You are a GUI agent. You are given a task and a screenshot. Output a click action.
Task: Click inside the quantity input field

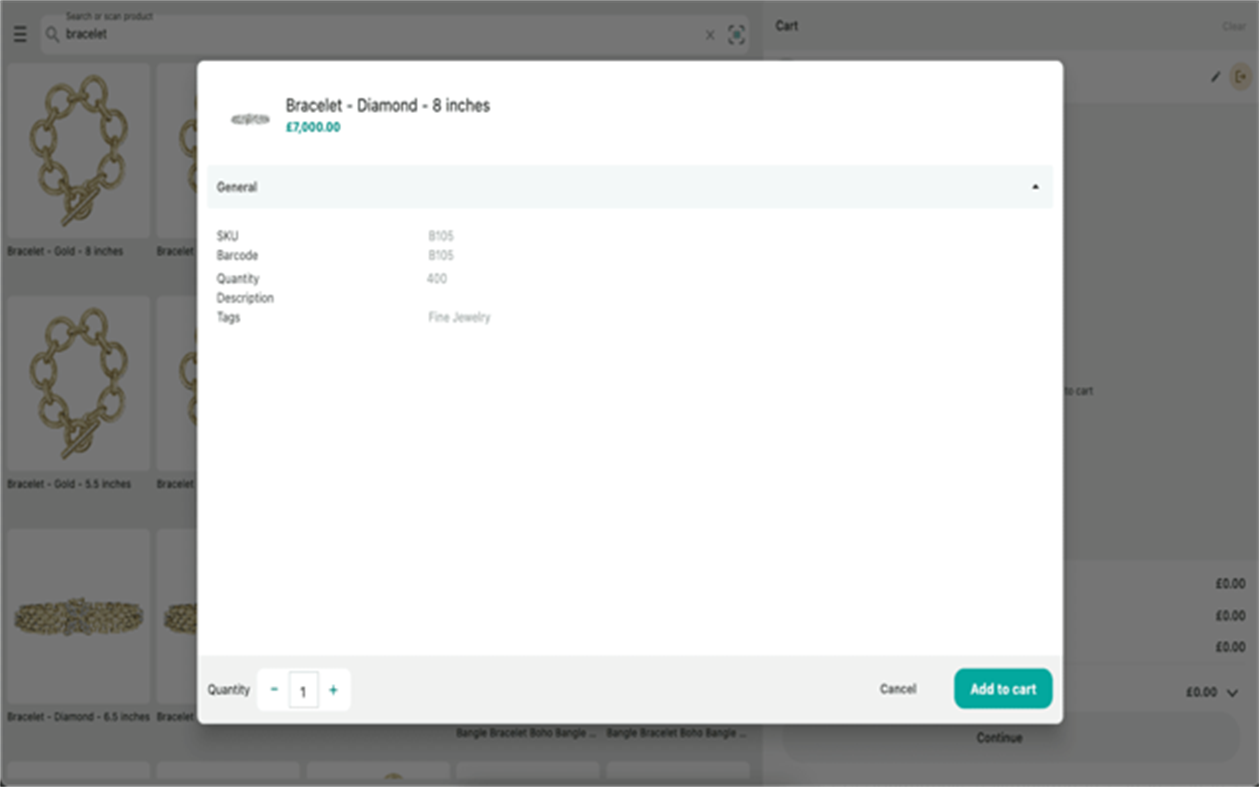pos(303,689)
